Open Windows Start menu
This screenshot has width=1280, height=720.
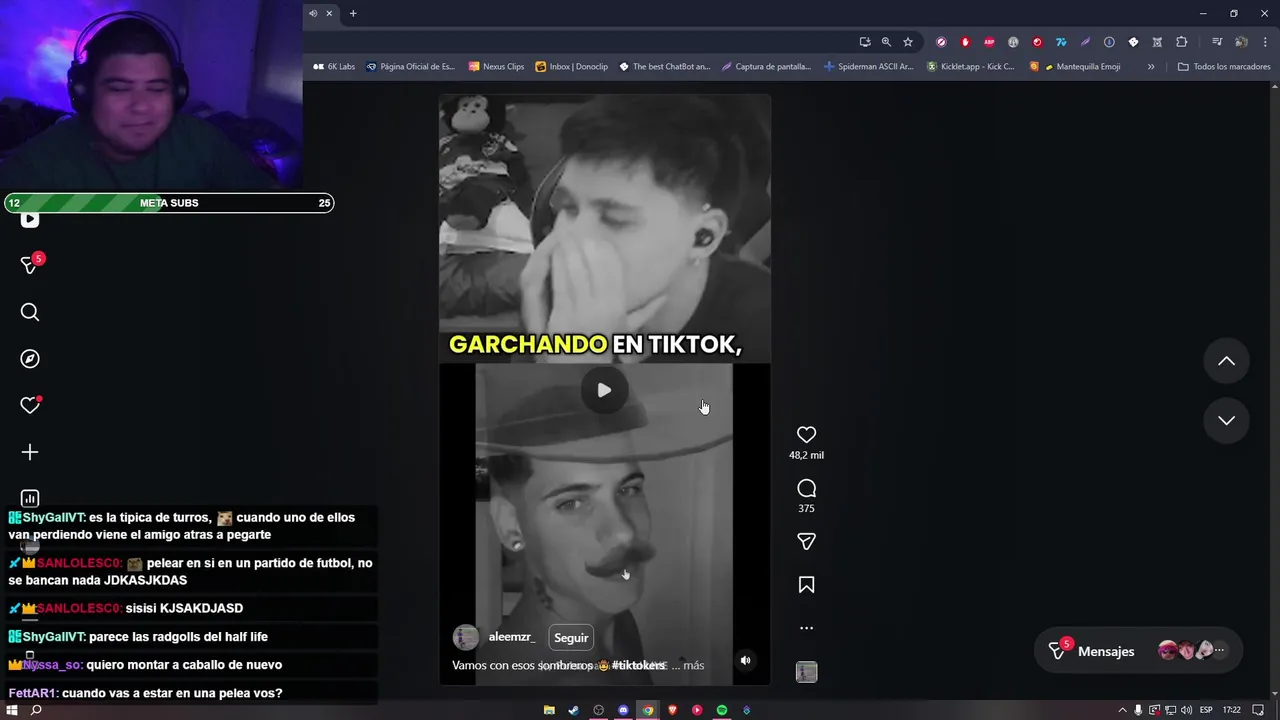[x=12, y=710]
